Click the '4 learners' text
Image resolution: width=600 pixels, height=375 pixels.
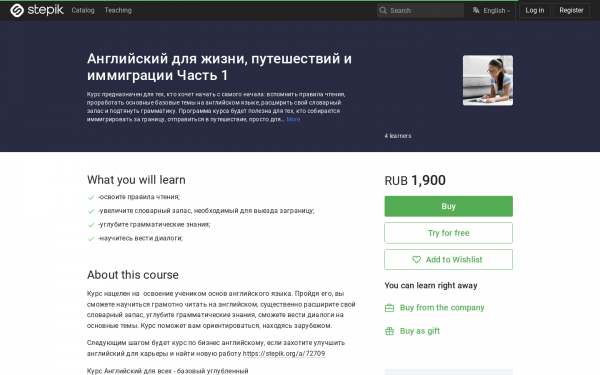tap(398, 136)
